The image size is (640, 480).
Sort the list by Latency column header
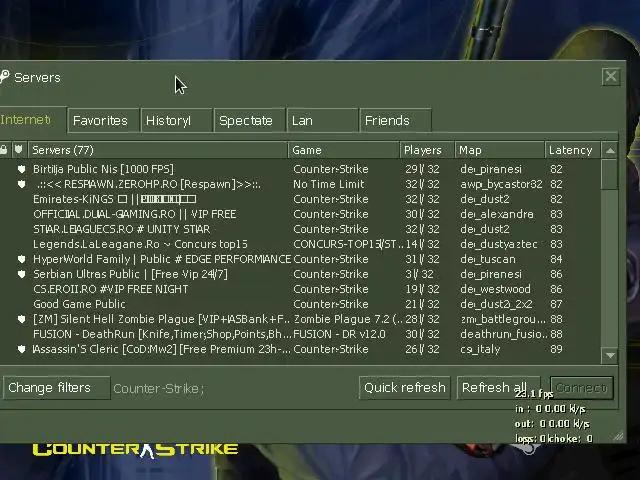(x=572, y=150)
